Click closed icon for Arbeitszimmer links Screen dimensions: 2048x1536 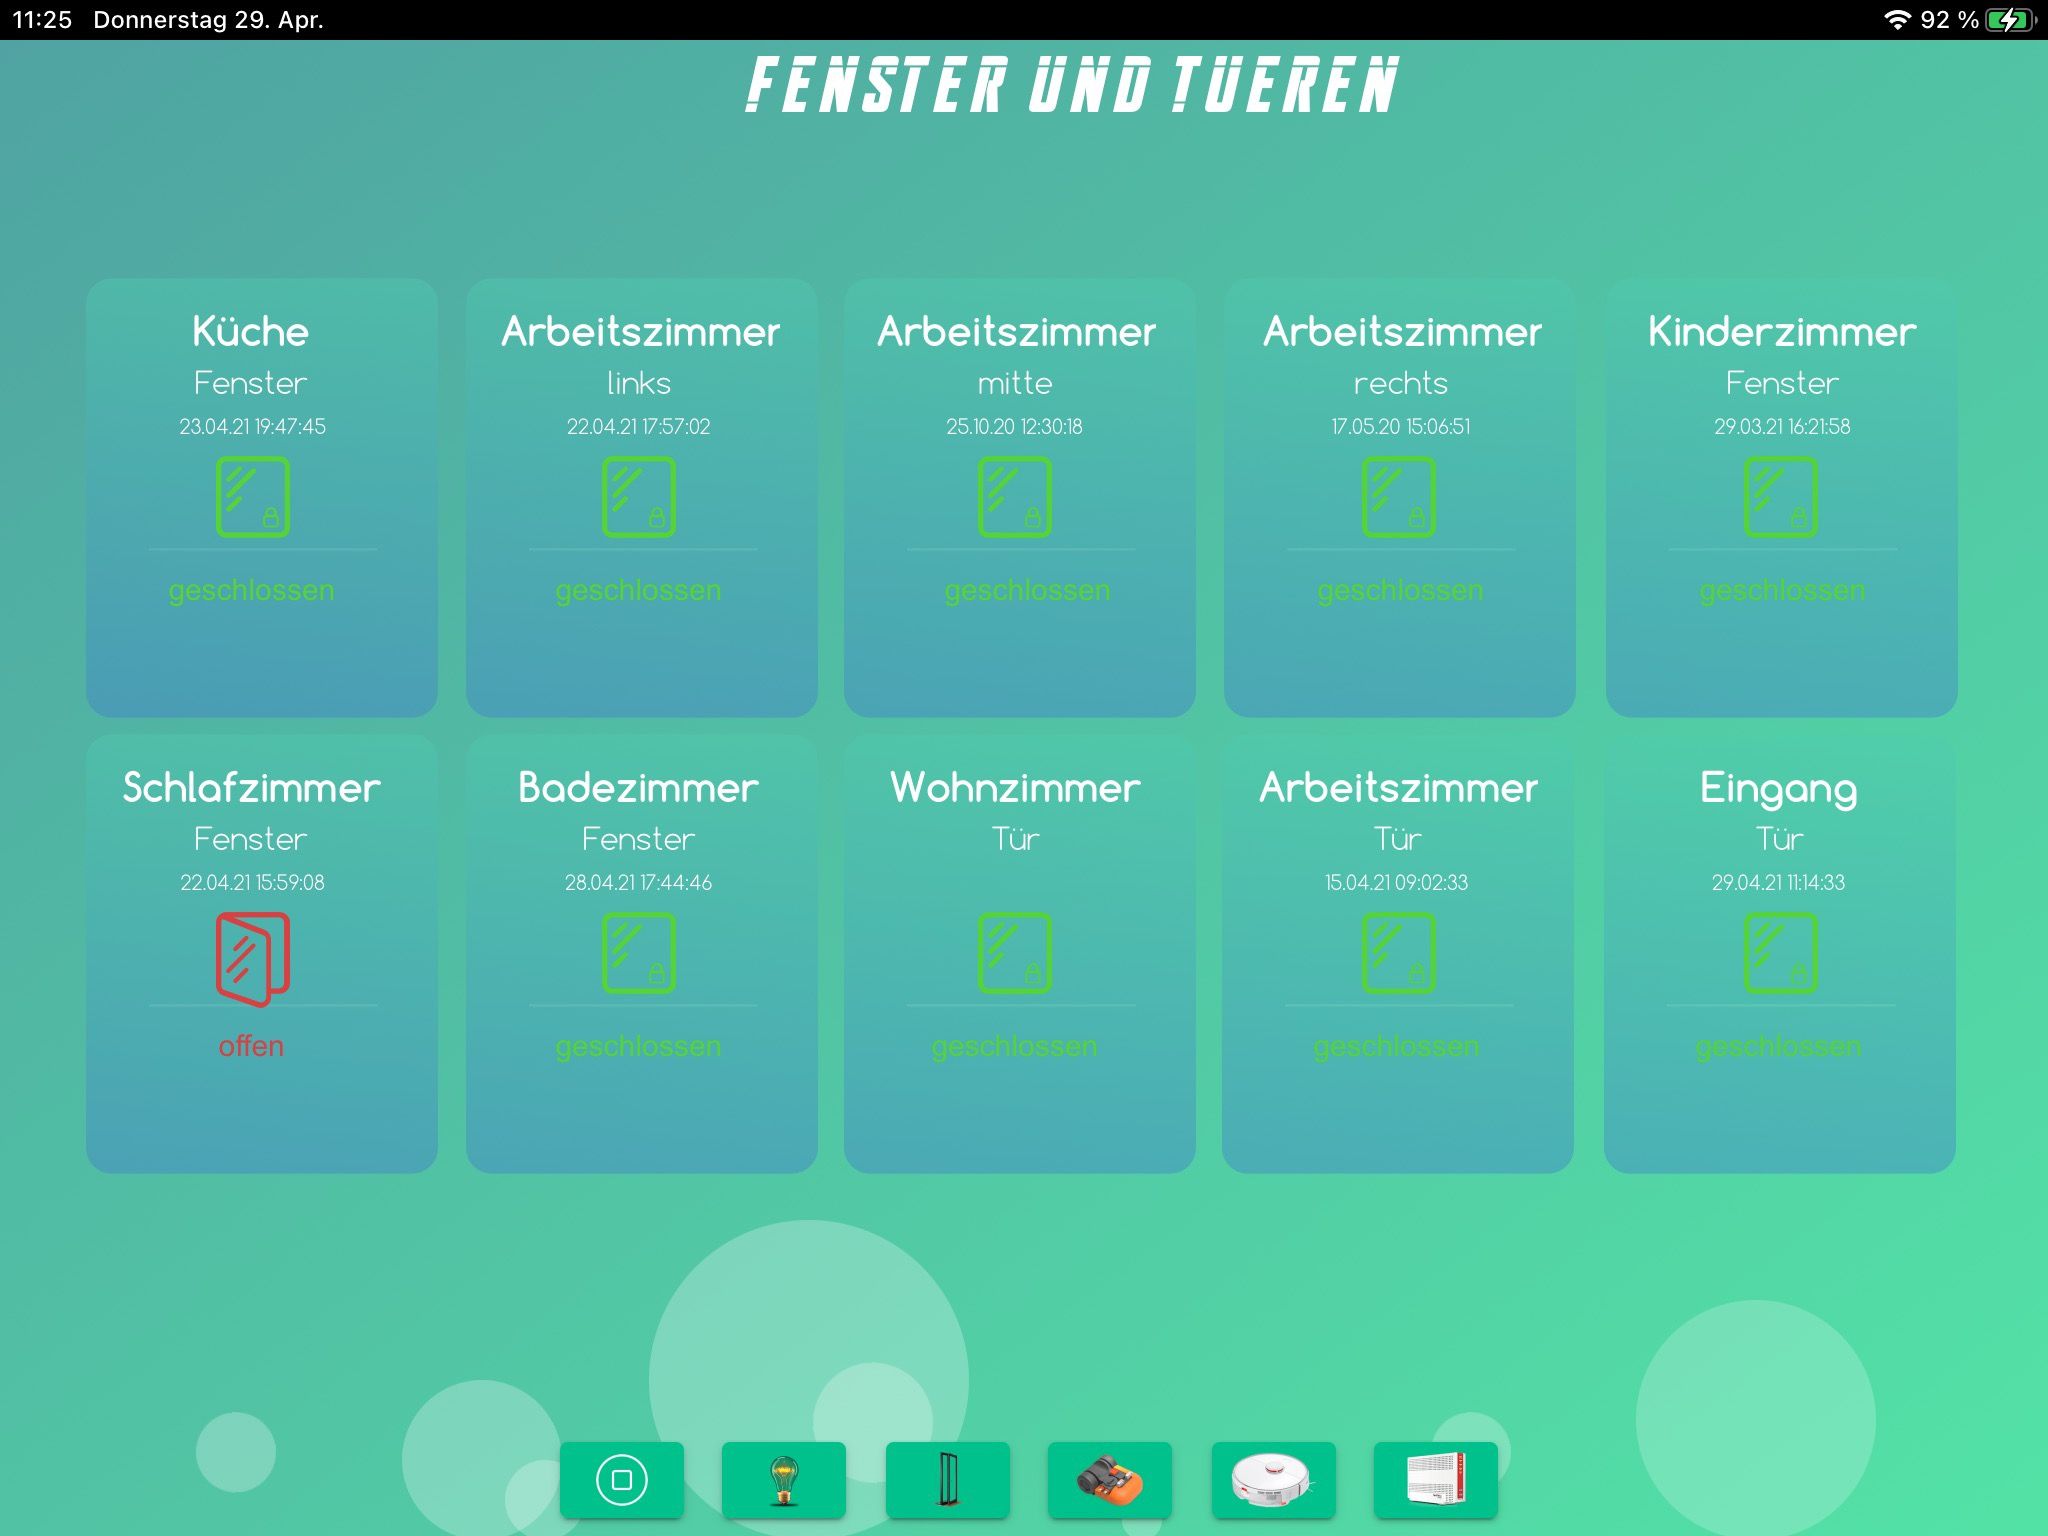click(x=638, y=497)
